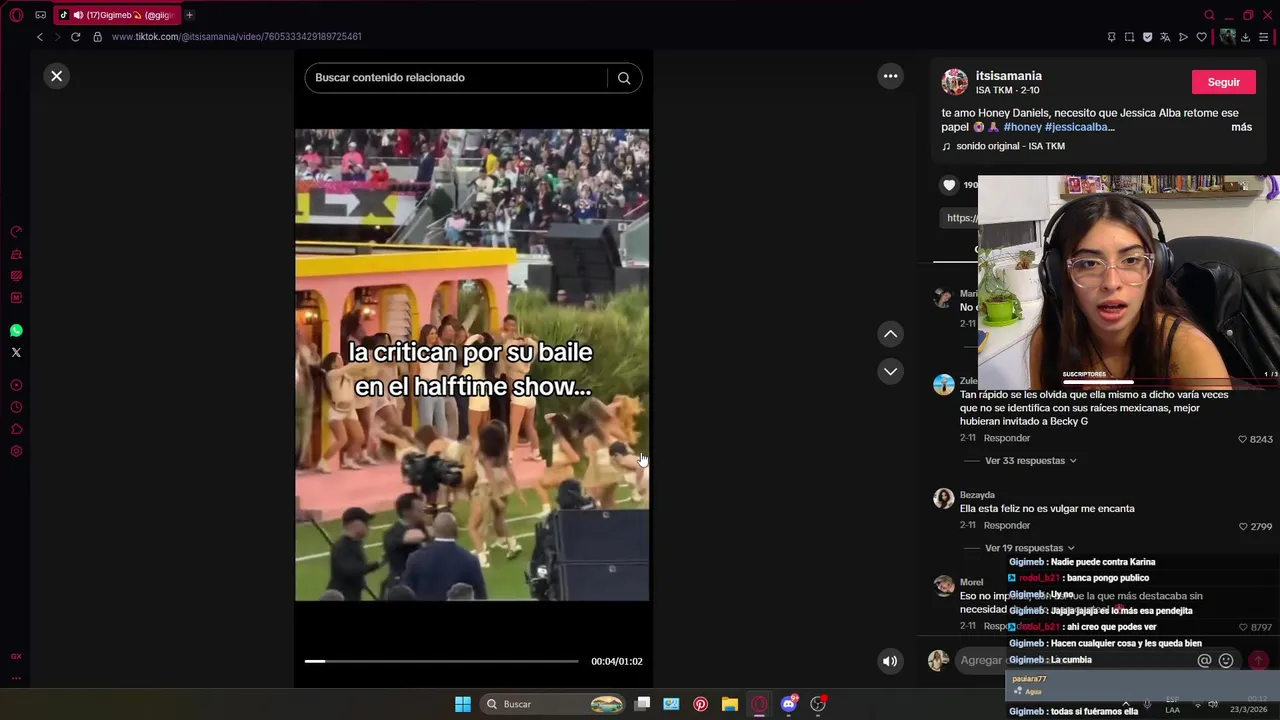Go to next video arrow

click(890, 371)
